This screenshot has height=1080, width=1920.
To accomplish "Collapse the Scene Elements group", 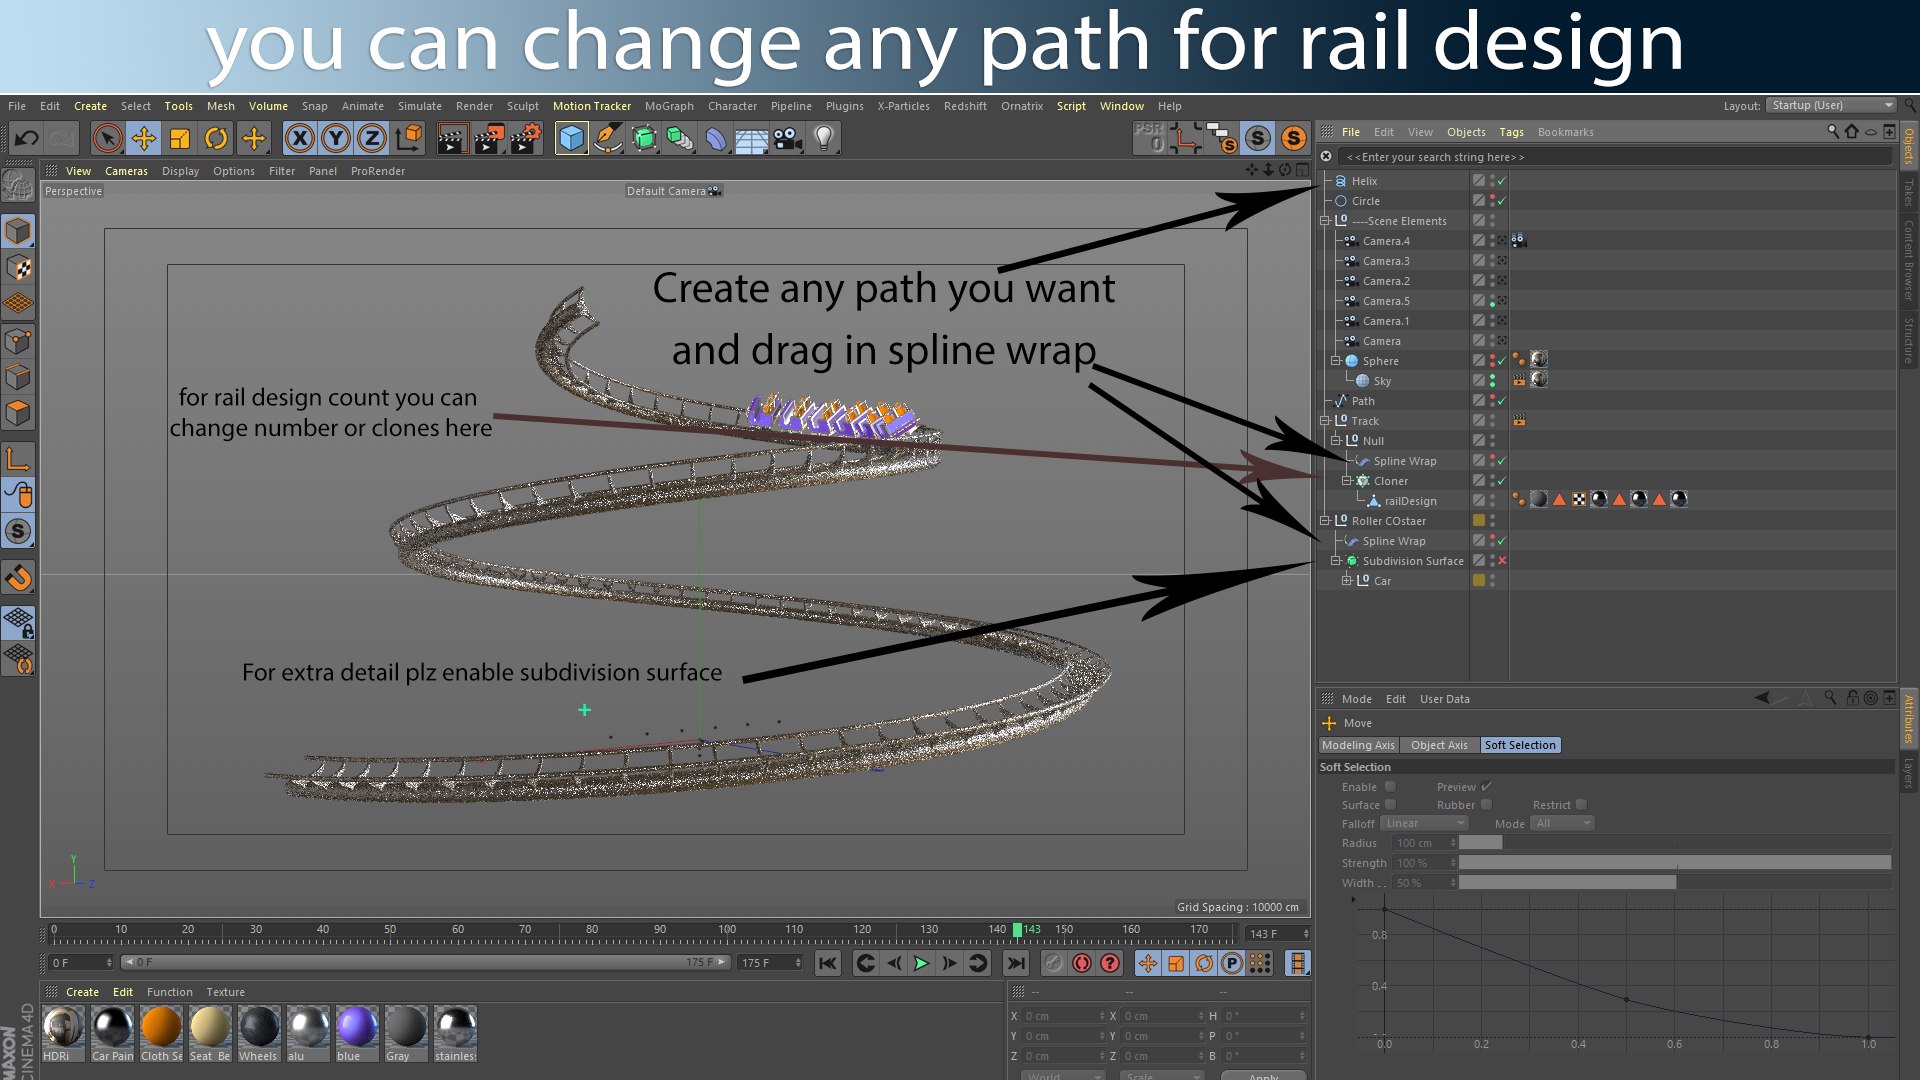I will 1325,221.
